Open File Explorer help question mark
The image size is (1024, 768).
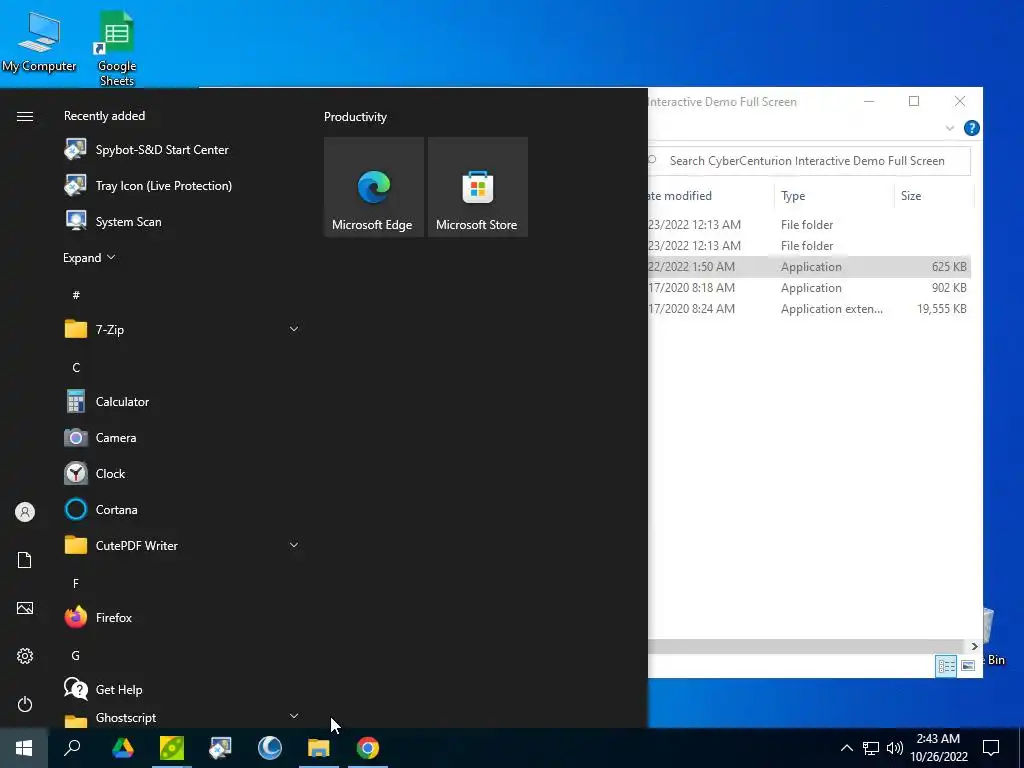point(972,128)
